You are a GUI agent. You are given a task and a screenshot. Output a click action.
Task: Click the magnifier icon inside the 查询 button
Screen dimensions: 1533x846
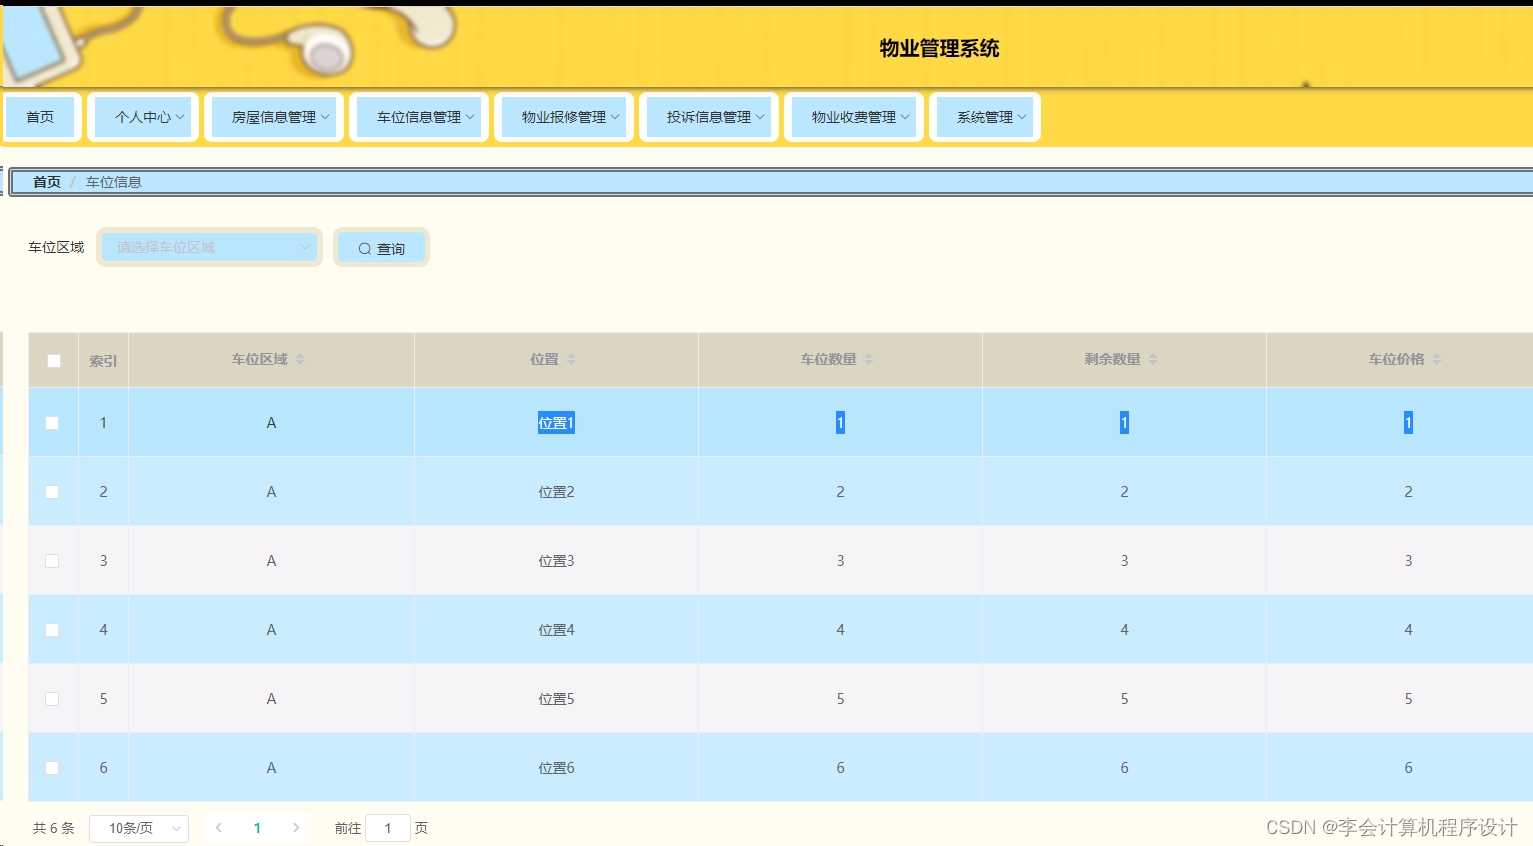[x=364, y=248]
